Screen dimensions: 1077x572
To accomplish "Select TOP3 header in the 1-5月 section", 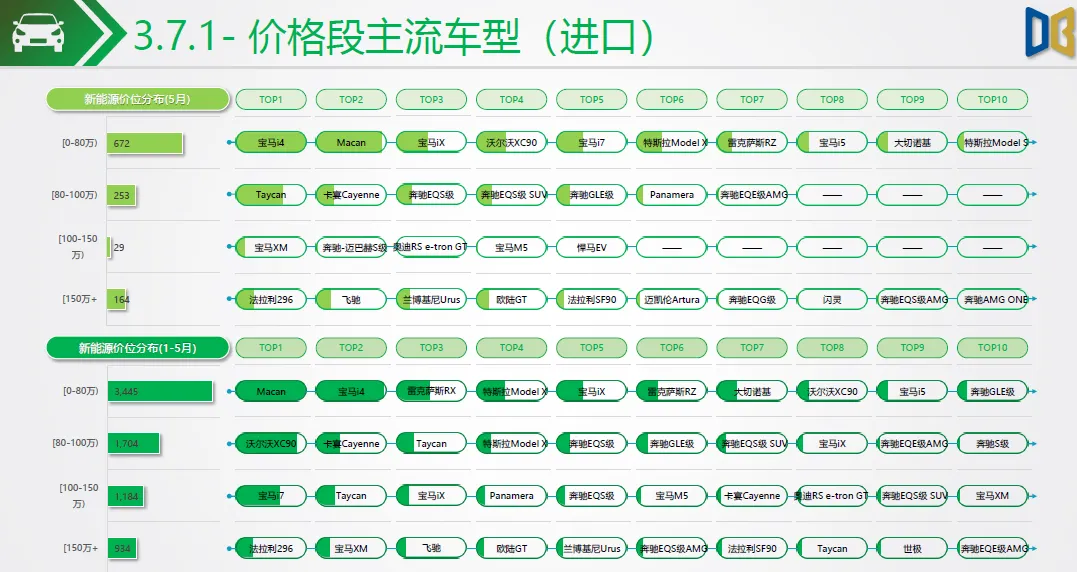I will [x=431, y=347].
